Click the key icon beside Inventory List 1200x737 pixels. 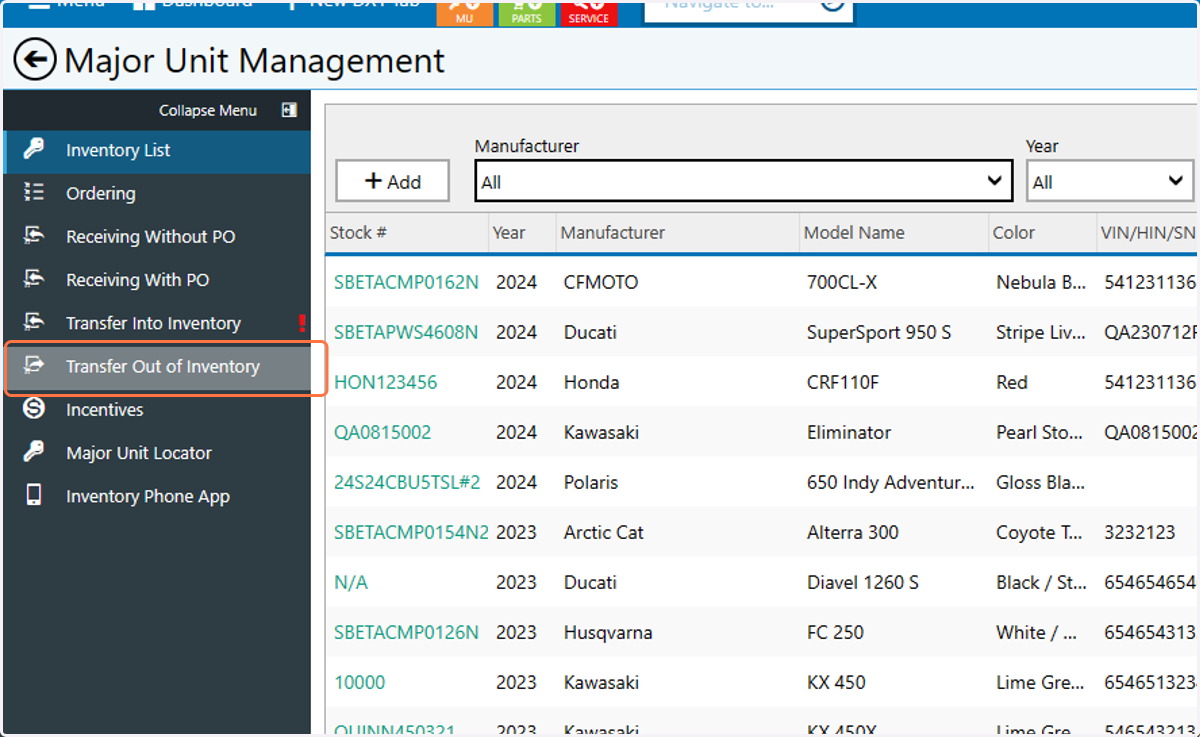(34, 150)
